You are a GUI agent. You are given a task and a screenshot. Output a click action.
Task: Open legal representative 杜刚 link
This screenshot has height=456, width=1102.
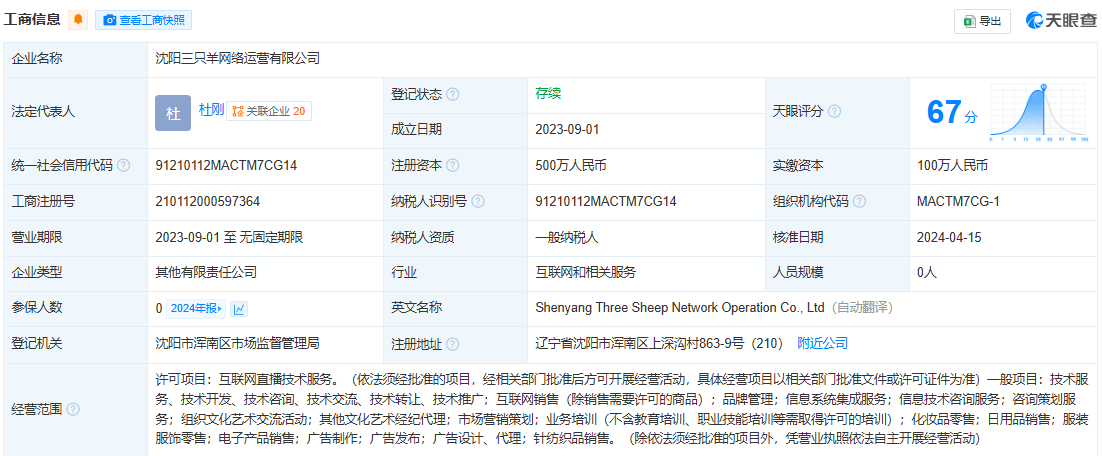[x=211, y=110]
